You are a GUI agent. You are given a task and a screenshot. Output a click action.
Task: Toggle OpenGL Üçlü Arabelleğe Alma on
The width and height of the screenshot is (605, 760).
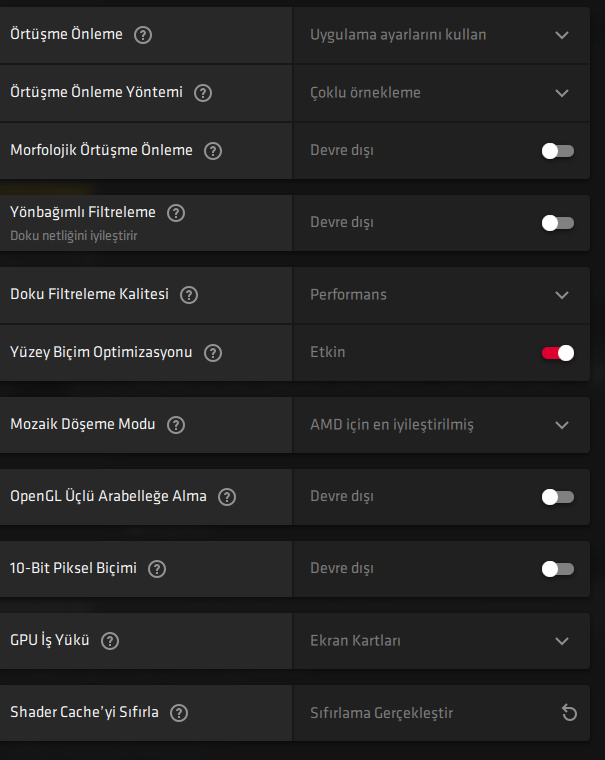pos(557,497)
